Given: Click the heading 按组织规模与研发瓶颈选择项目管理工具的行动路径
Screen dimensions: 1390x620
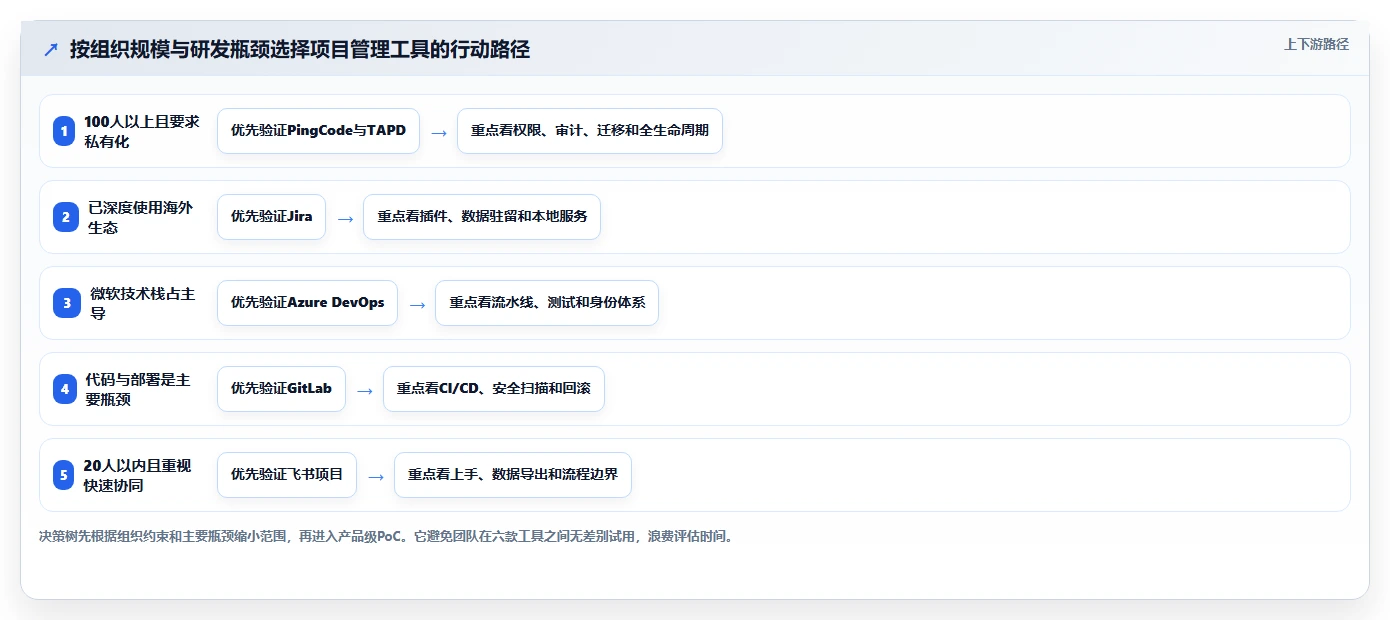Looking at the screenshot, I should pyautogui.click(x=300, y=49).
